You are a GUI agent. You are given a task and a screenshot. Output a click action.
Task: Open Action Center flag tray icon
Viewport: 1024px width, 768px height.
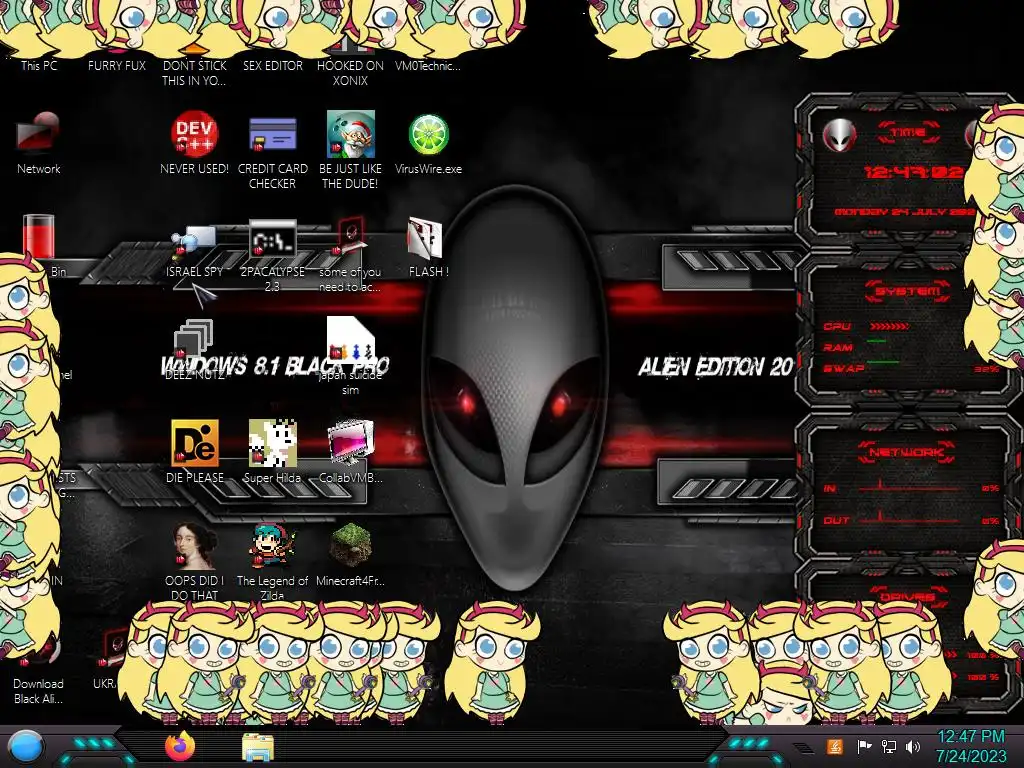[865, 746]
